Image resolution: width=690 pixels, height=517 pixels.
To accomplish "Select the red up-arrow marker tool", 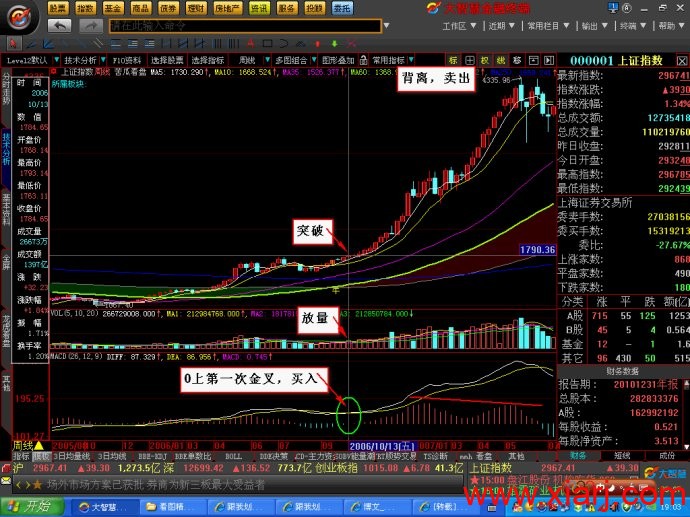I will [x=318, y=44].
